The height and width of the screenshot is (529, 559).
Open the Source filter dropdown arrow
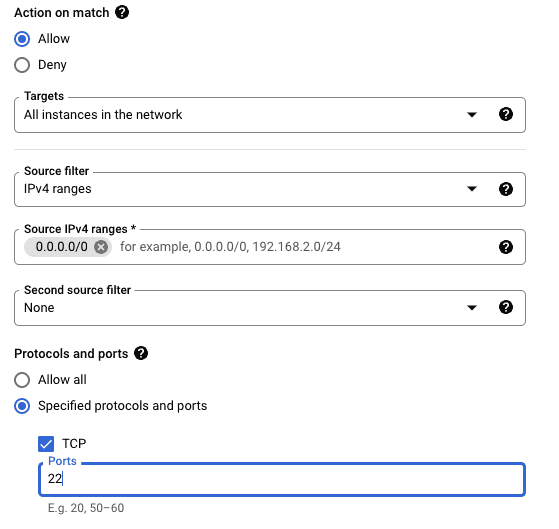click(472, 189)
